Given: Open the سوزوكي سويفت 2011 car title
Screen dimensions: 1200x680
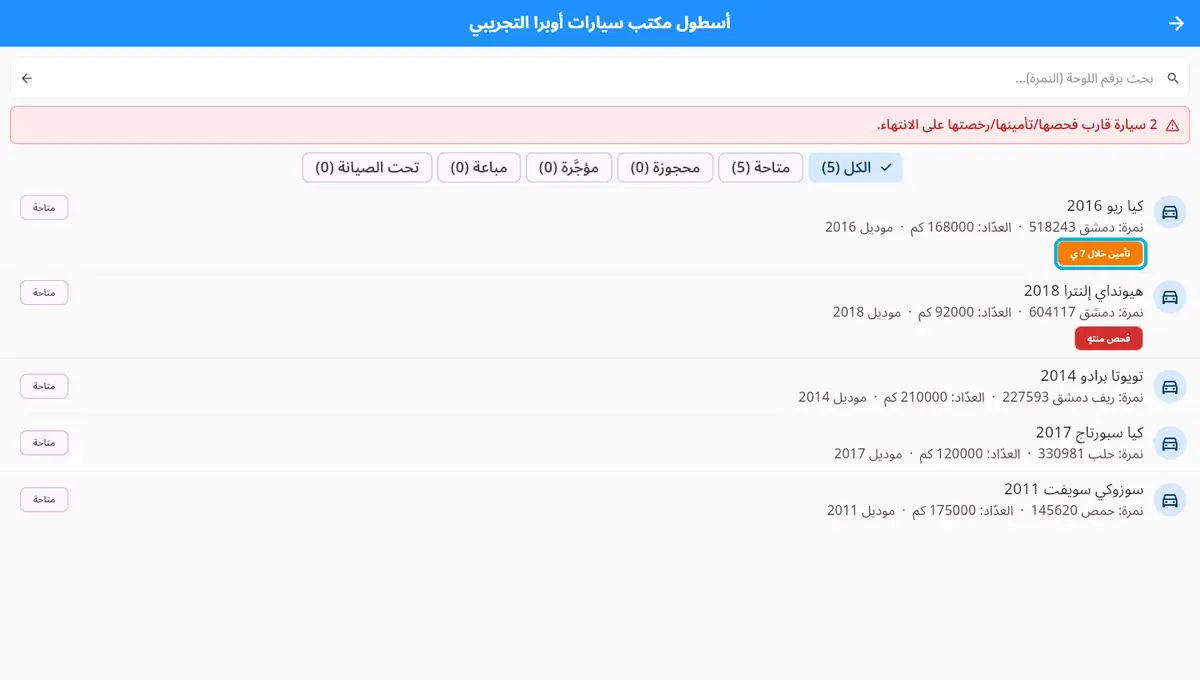Looking at the screenshot, I should (1074, 489).
